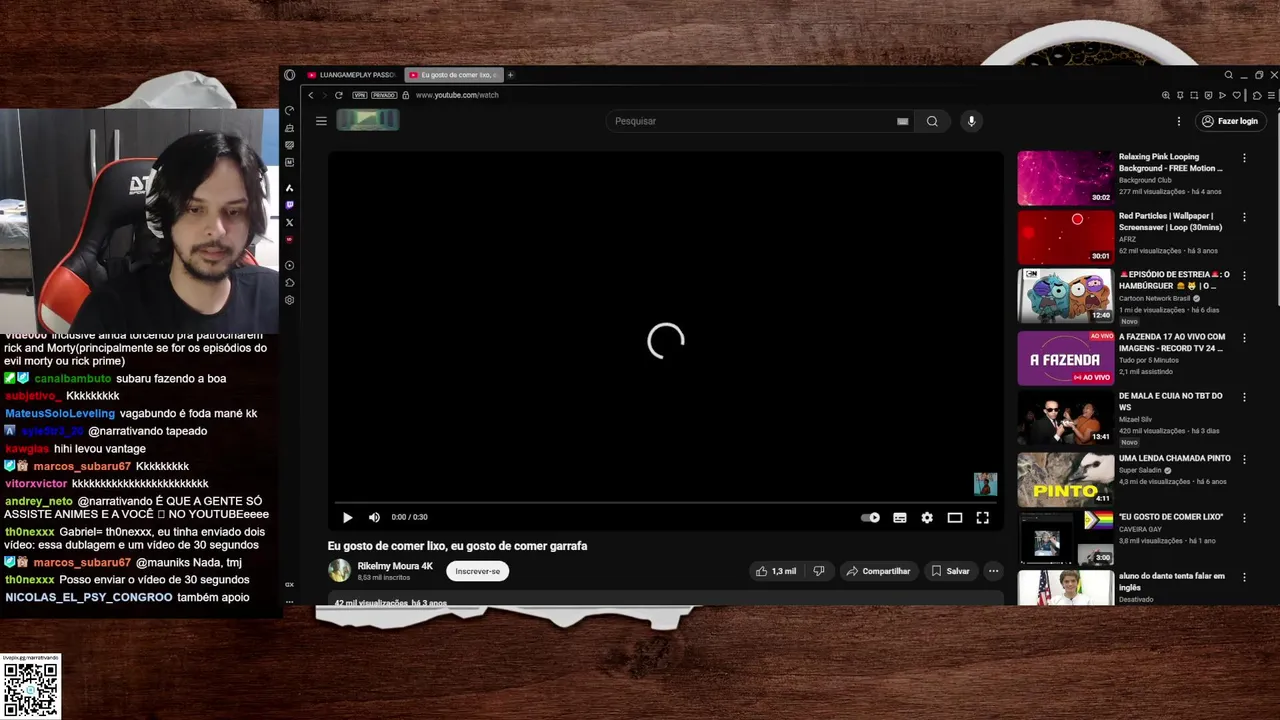This screenshot has height=720, width=1280.
Task: Toggle subtitles/closed captions in player
Action: [x=900, y=517]
